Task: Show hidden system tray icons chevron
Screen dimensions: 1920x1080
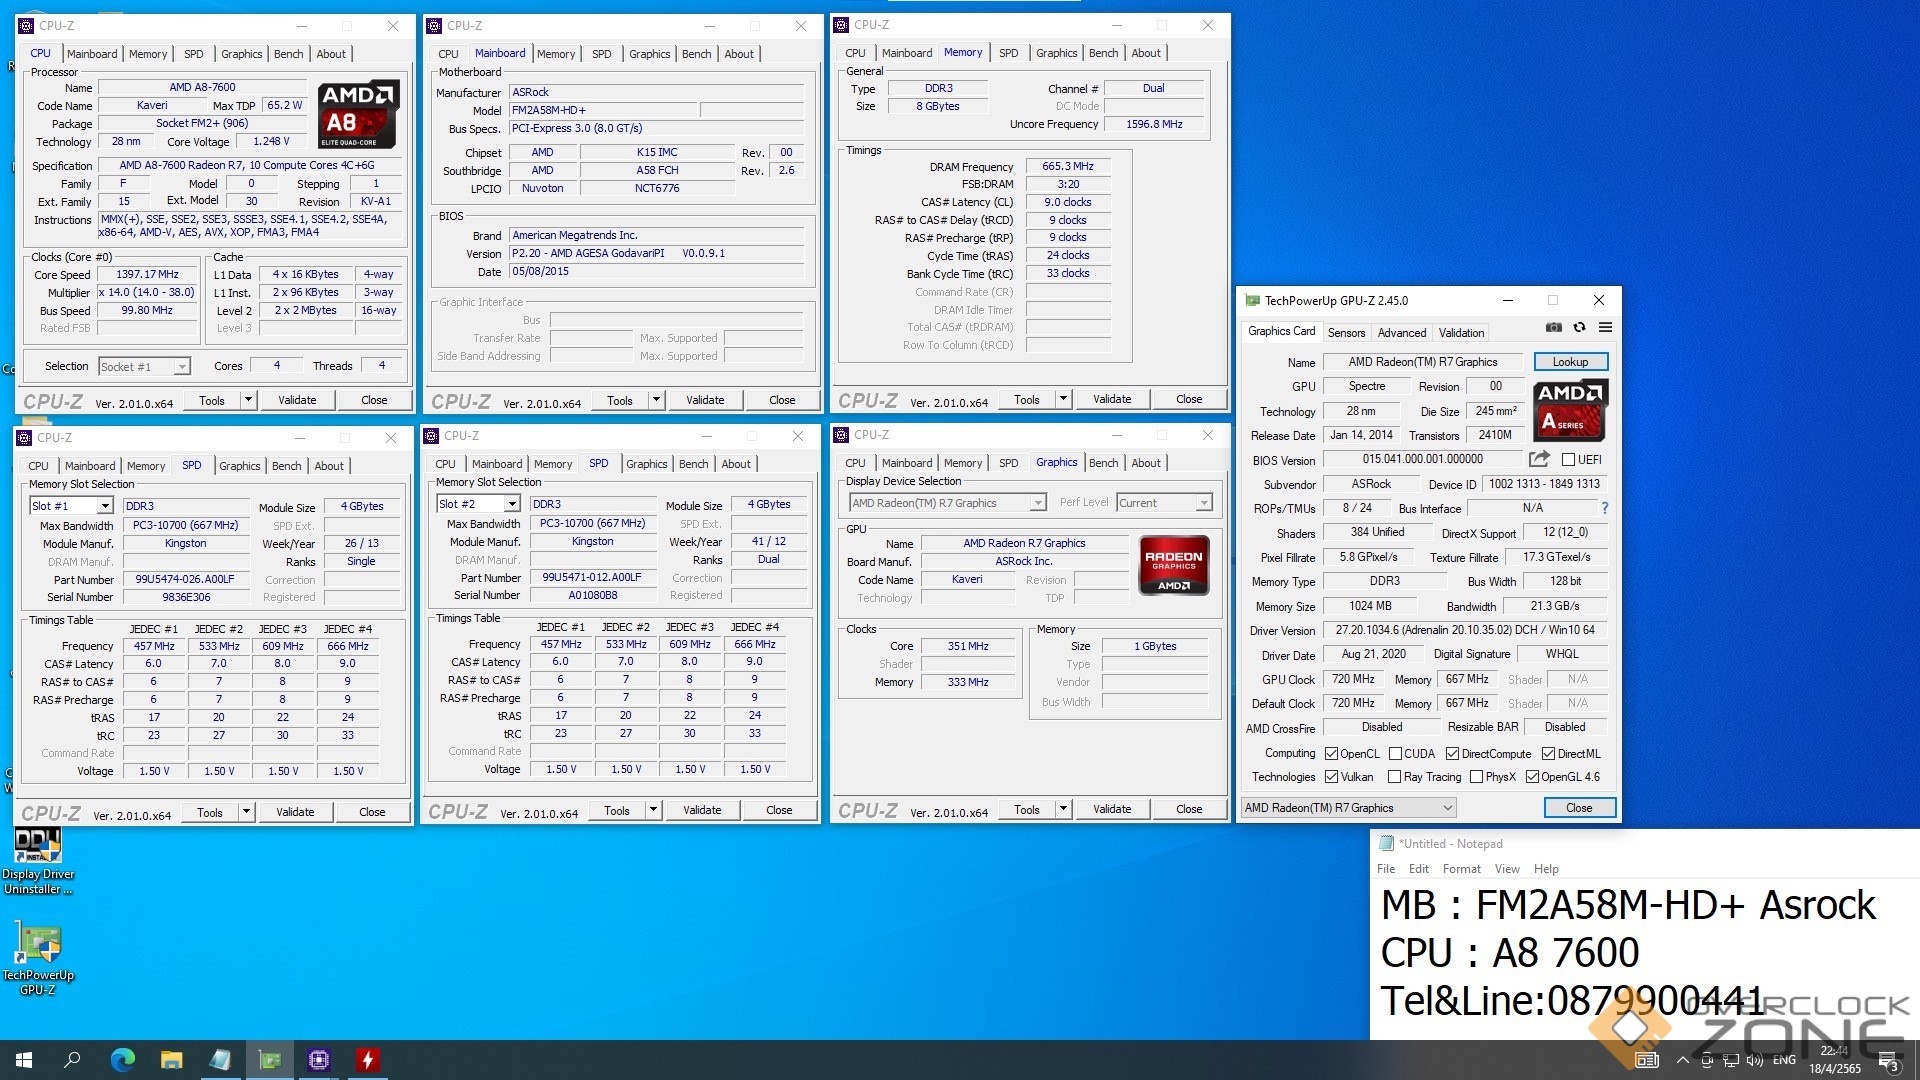Action: pos(1683,1060)
